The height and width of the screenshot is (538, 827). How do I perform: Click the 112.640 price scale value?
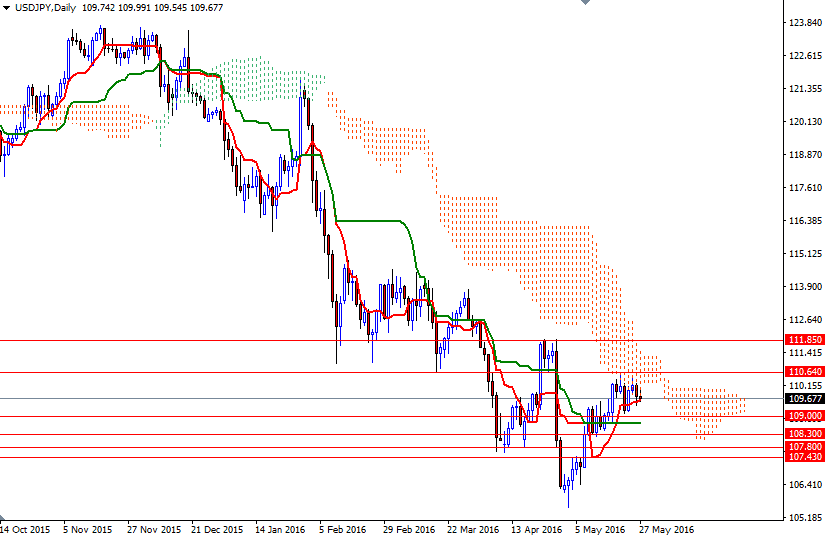[805, 320]
